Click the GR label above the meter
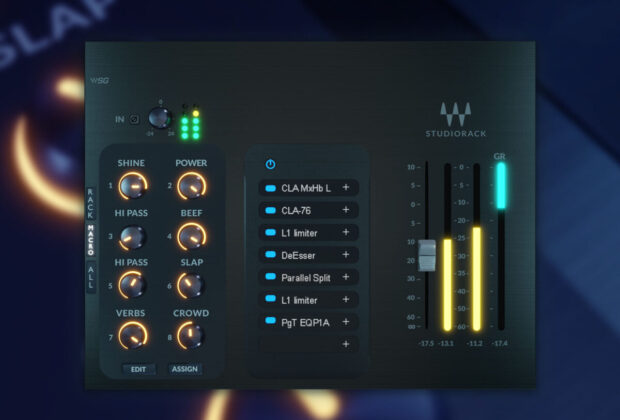 pyautogui.click(x=499, y=156)
